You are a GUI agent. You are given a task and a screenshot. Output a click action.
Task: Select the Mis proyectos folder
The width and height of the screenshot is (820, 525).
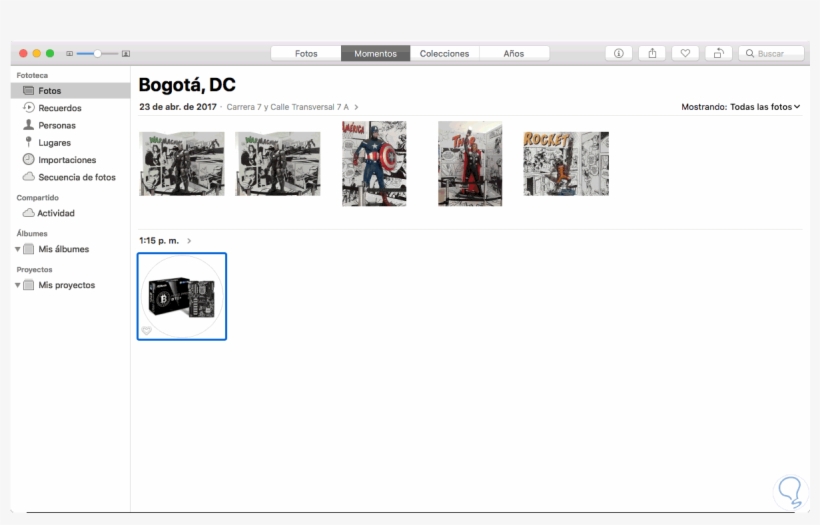66,285
